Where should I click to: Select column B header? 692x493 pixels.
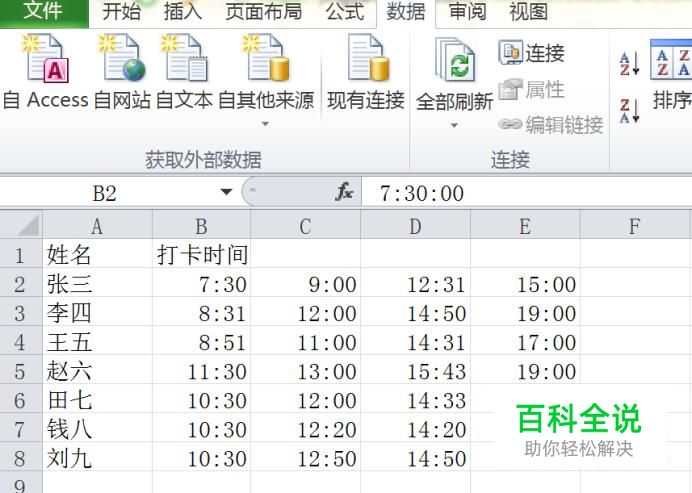pyautogui.click(x=201, y=226)
